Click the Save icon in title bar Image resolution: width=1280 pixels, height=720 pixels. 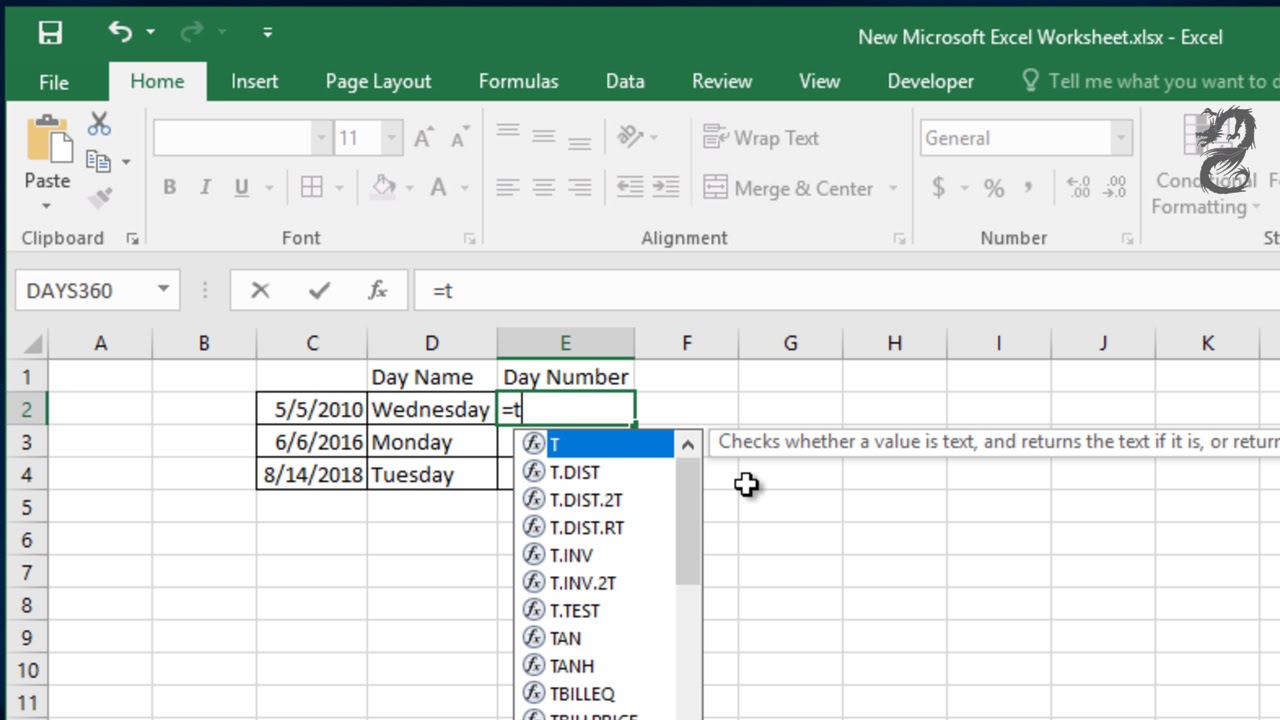pyautogui.click(x=50, y=33)
